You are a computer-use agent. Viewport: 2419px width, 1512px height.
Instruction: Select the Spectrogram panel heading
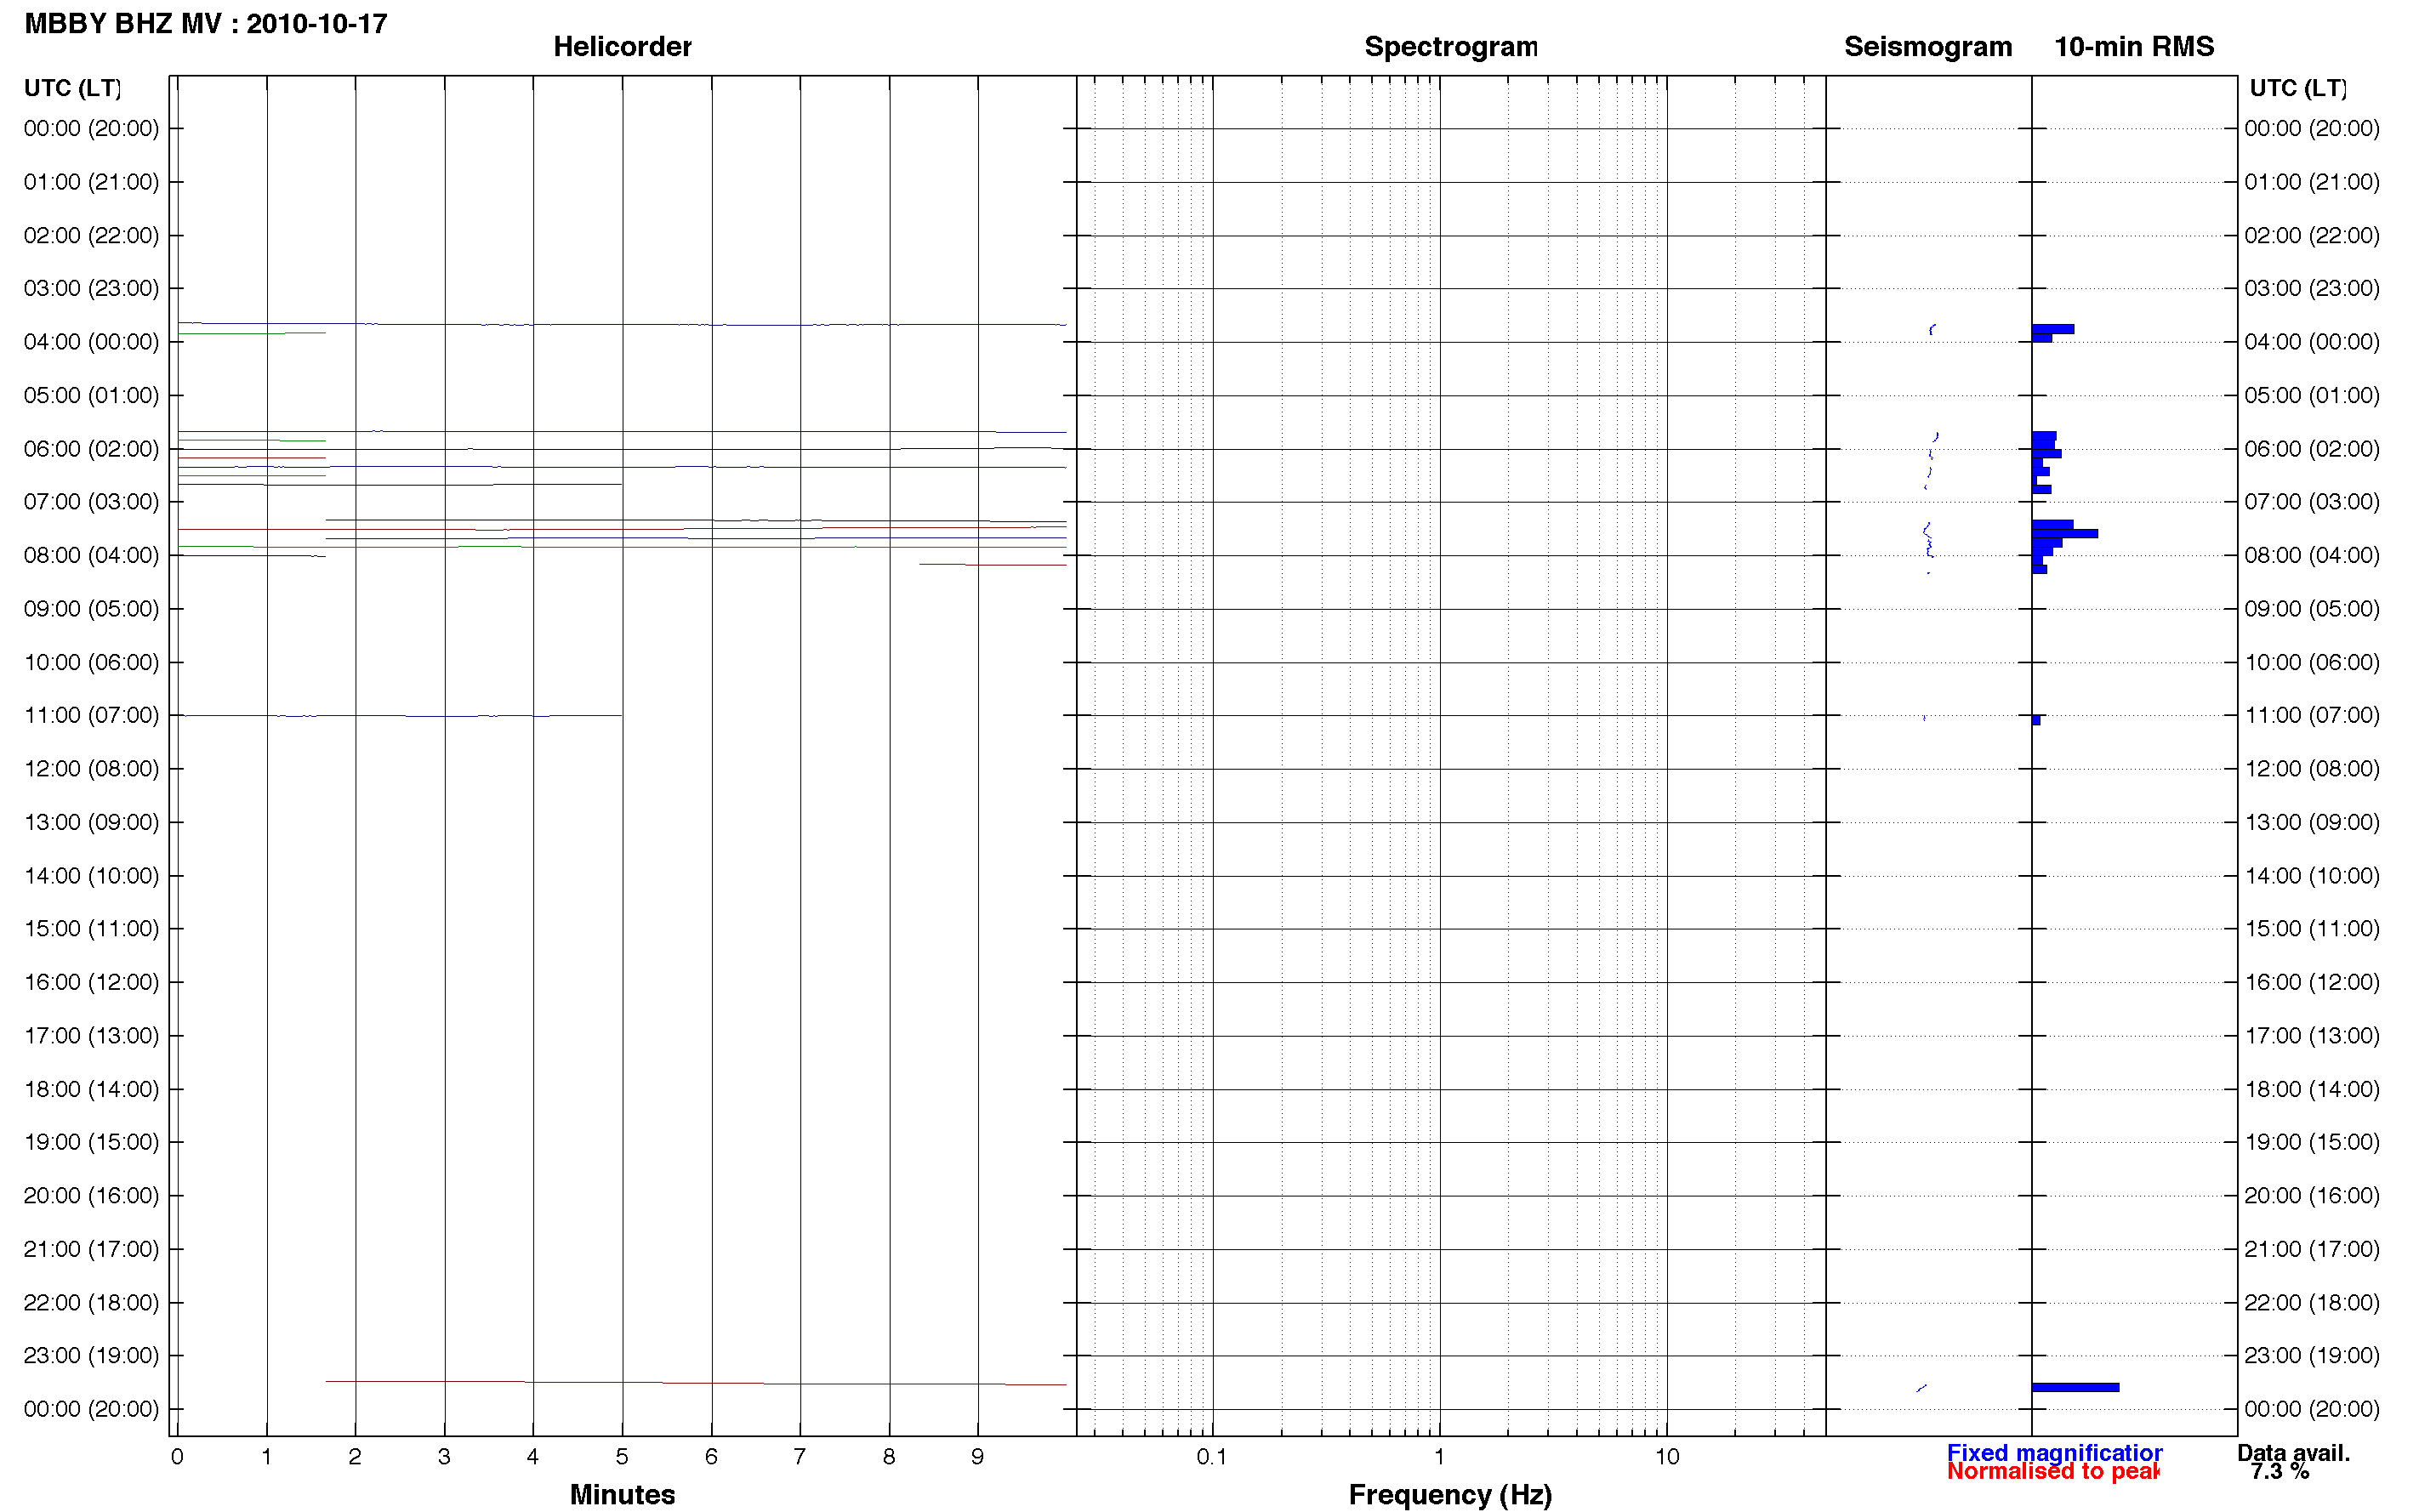(x=1451, y=47)
